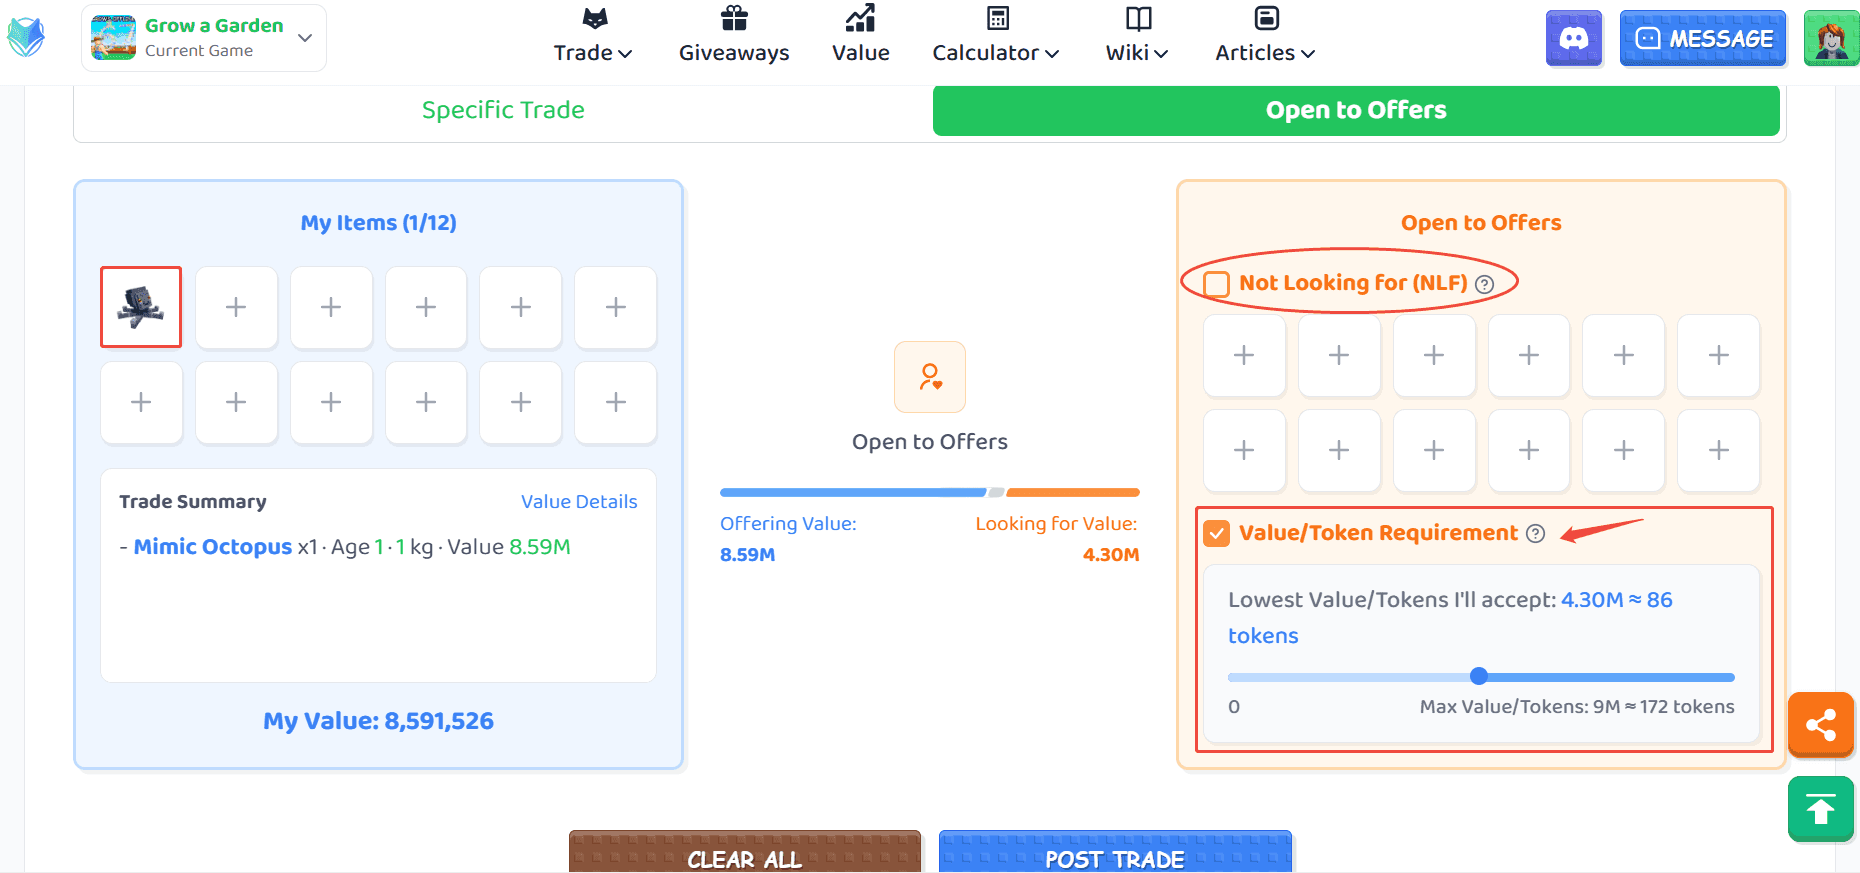Open Giveaways via the gift icon

[x=734, y=18]
